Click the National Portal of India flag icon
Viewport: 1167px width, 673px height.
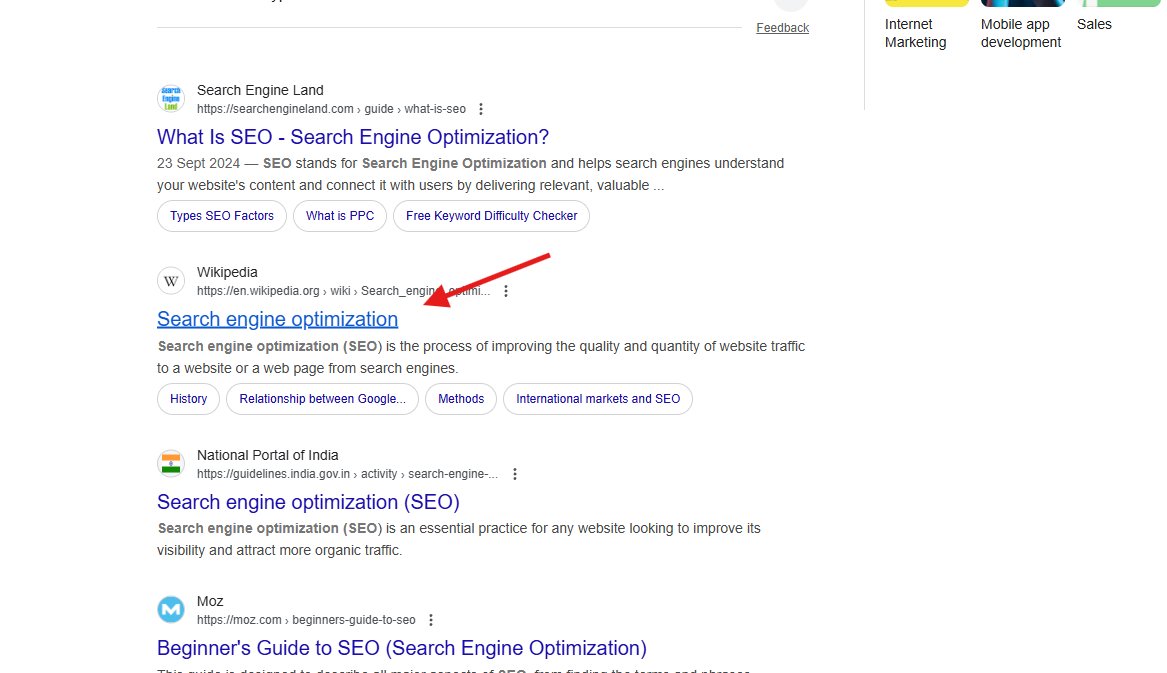point(170,463)
